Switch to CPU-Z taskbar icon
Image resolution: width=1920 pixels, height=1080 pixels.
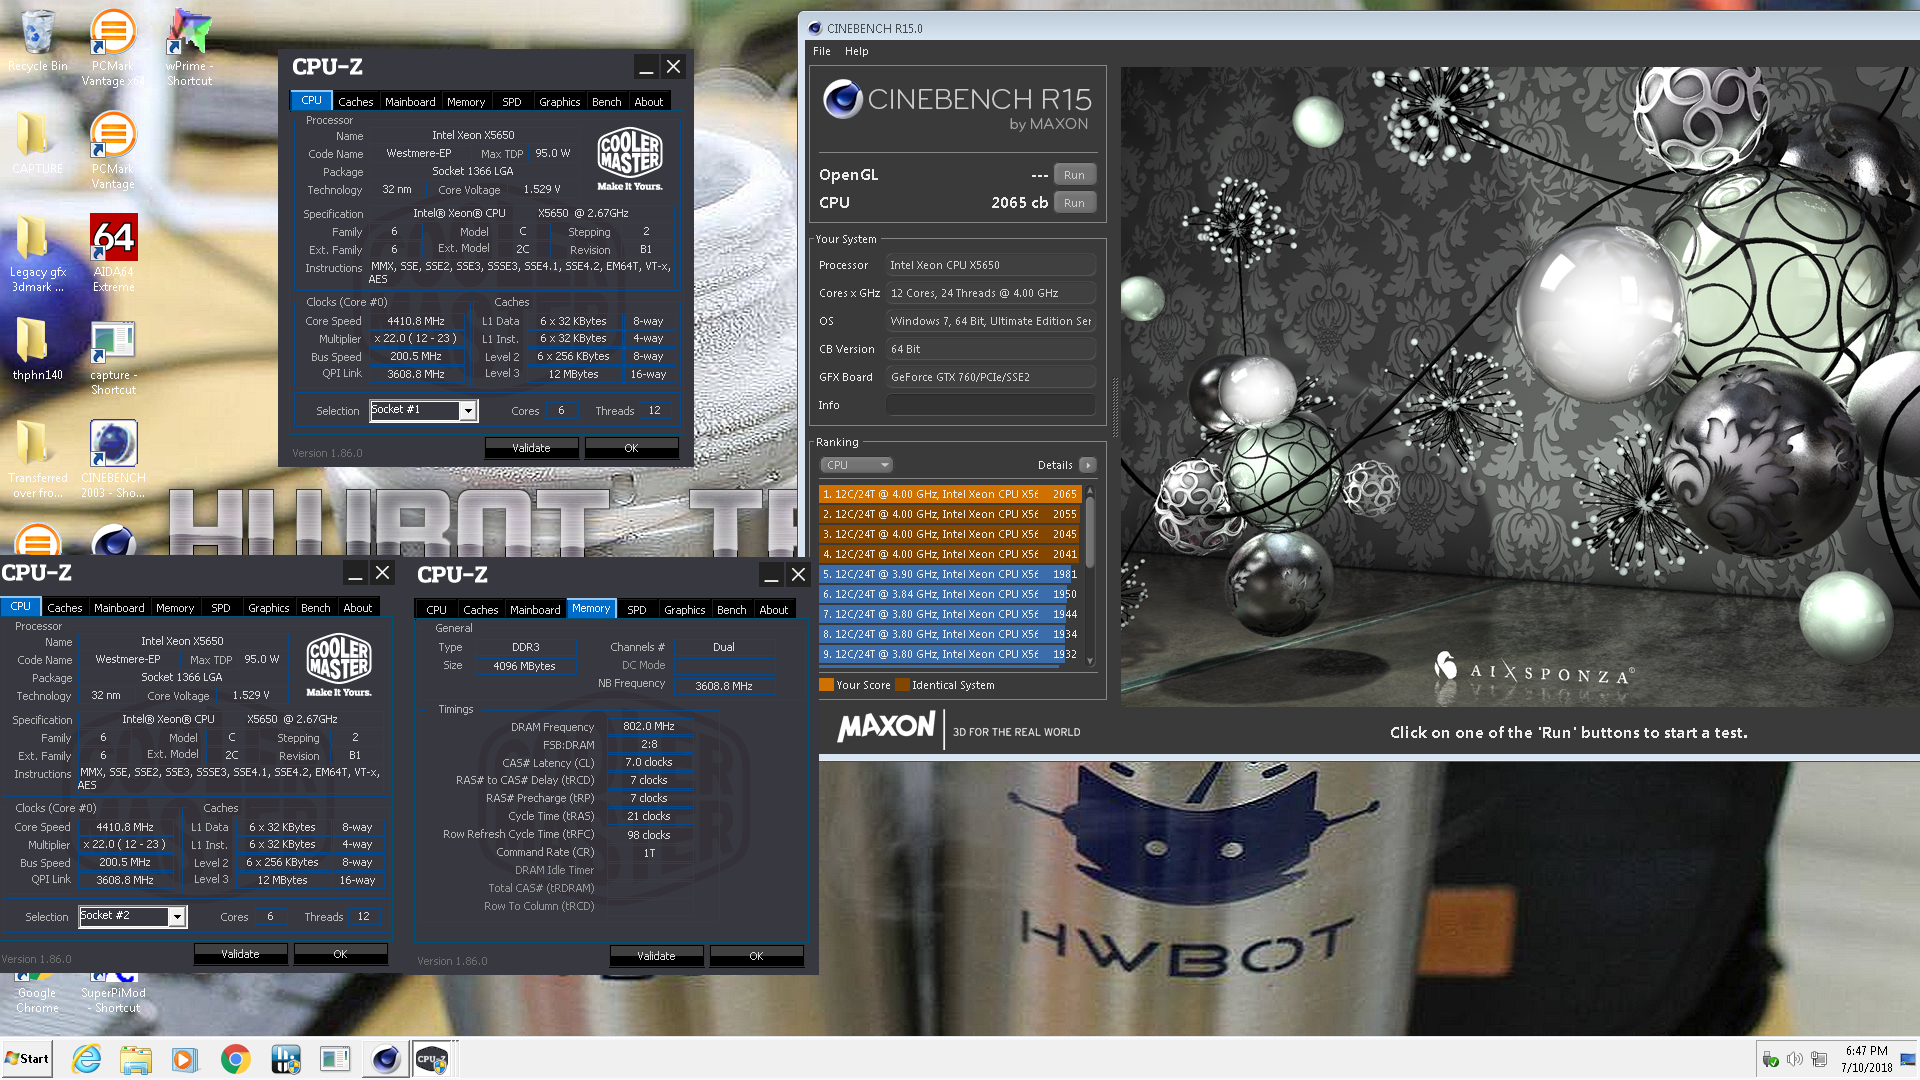(x=432, y=1059)
